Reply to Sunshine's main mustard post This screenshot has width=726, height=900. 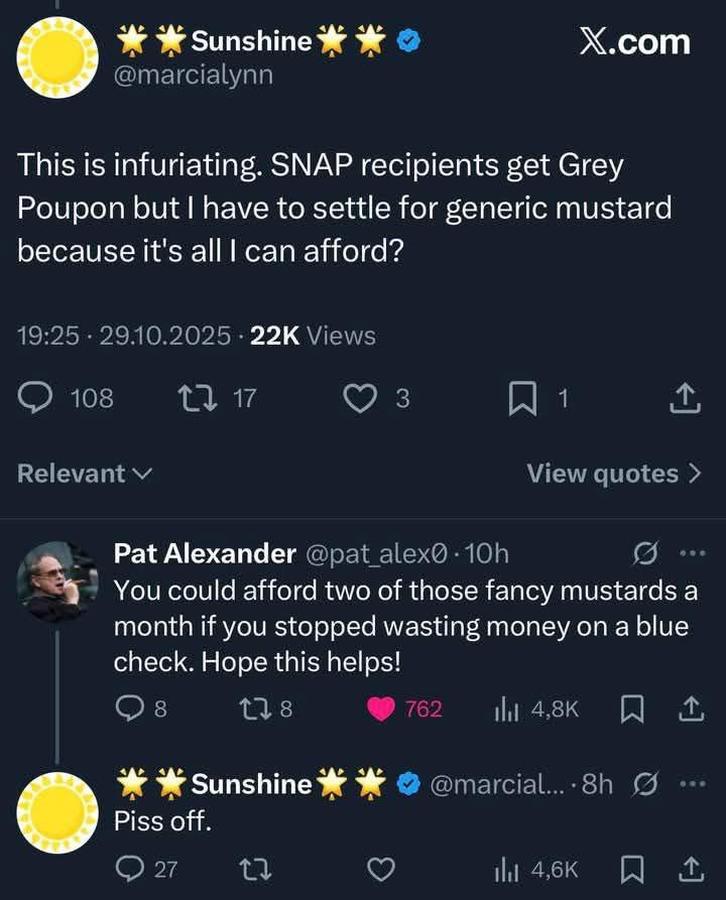38,399
